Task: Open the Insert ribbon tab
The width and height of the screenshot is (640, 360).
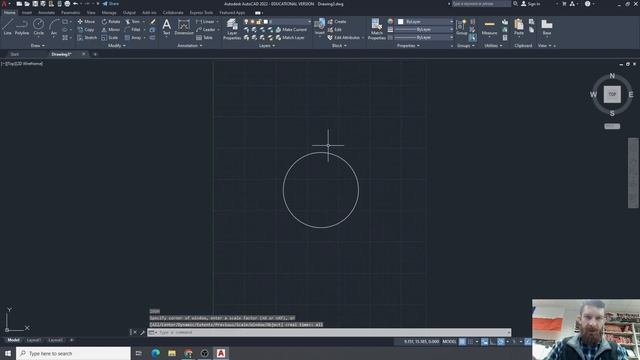Action: point(27,13)
